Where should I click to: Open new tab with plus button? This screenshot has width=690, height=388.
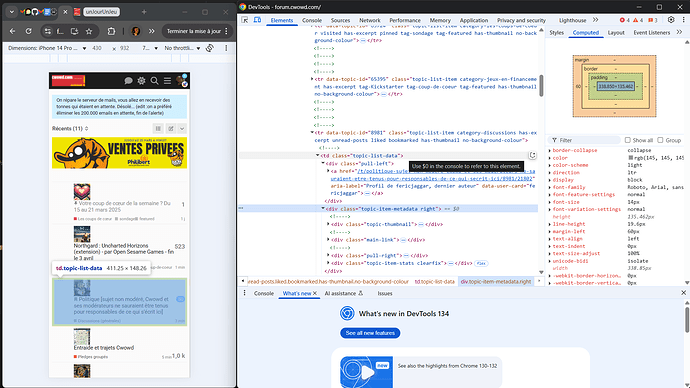(x=144, y=12)
